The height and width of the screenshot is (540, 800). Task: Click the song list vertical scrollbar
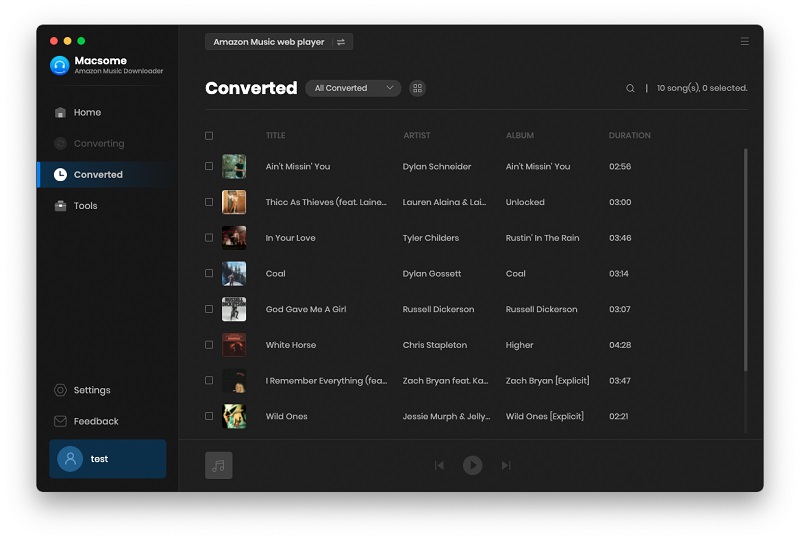[745, 260]
